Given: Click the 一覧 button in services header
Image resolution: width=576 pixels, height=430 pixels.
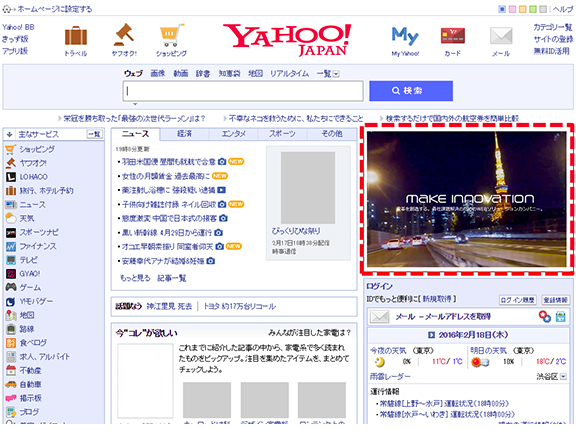Looking at the screenshot, I should tap(94, 134).
